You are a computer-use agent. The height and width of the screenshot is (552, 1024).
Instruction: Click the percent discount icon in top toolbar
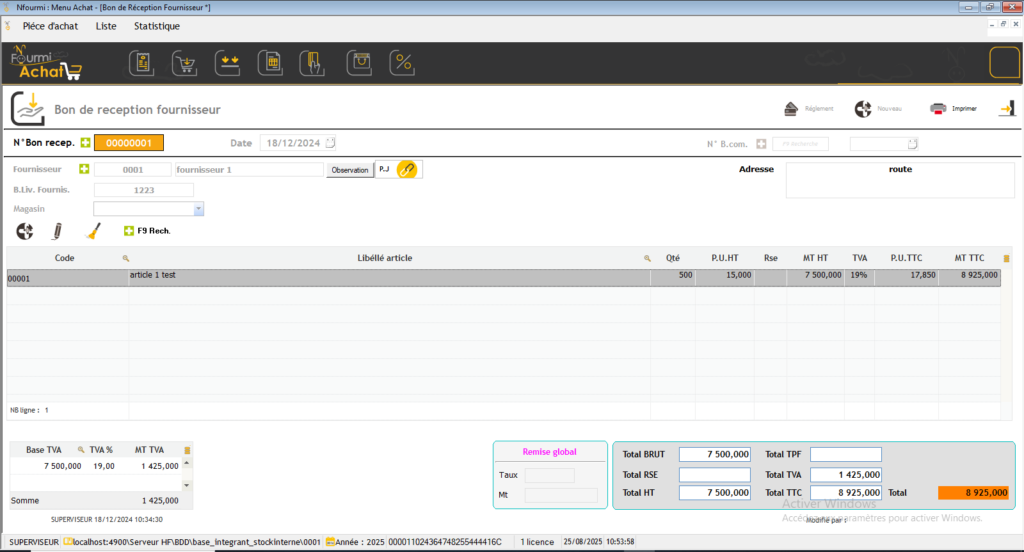[401, 64]
